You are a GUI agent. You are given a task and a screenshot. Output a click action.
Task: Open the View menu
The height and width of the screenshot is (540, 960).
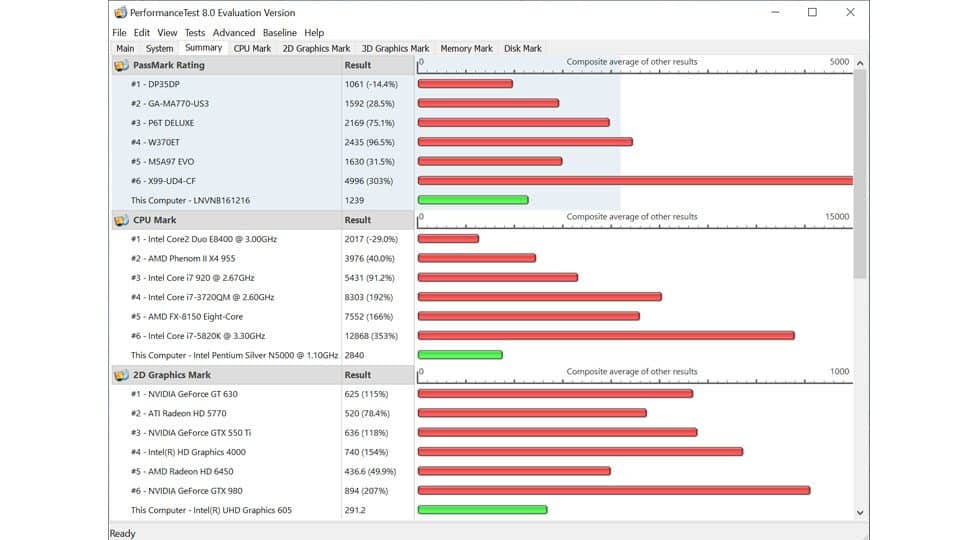tap(167, 32)
